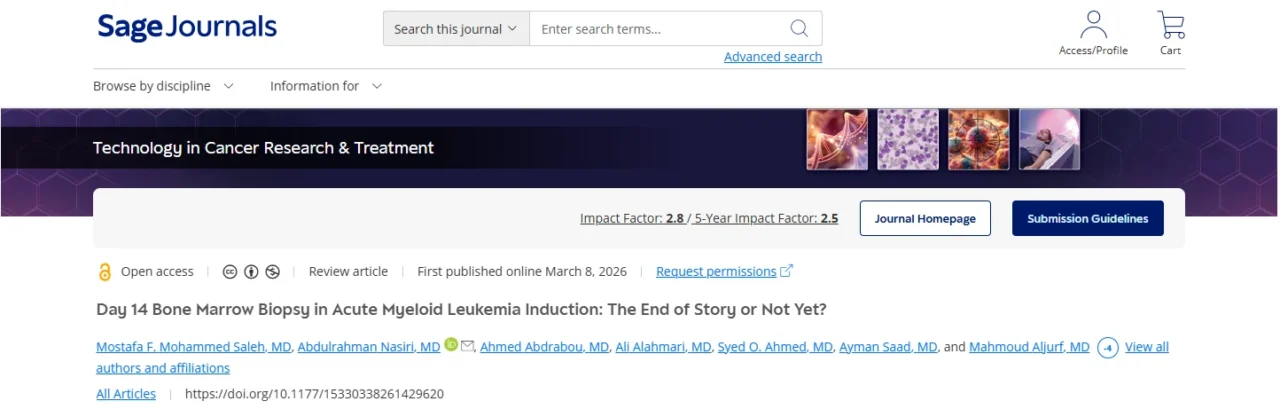Click the 'Enter search terms' input field
Screen dimensions: 1280x409
pyautogui.click(x=660, y=29)
